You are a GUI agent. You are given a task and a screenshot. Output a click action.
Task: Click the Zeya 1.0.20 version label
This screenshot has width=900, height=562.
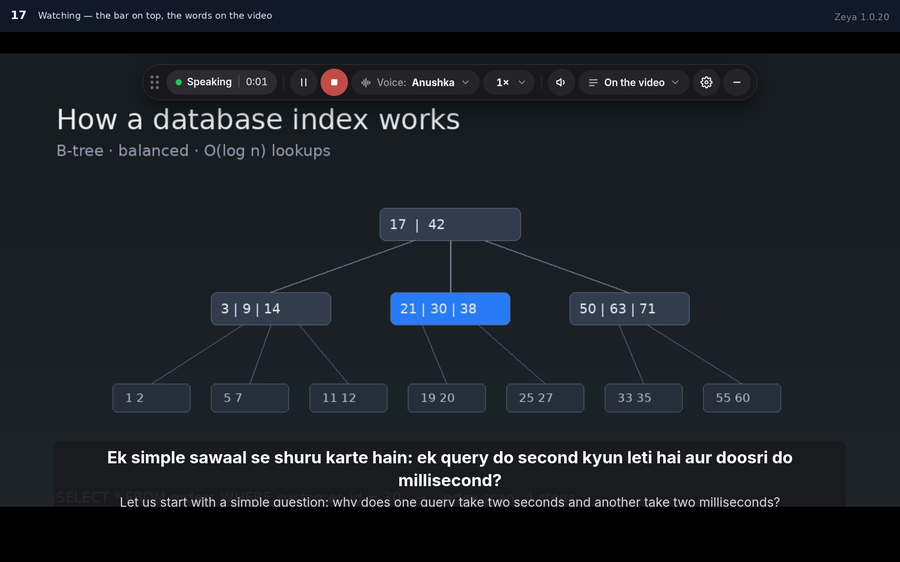point(862,17)
